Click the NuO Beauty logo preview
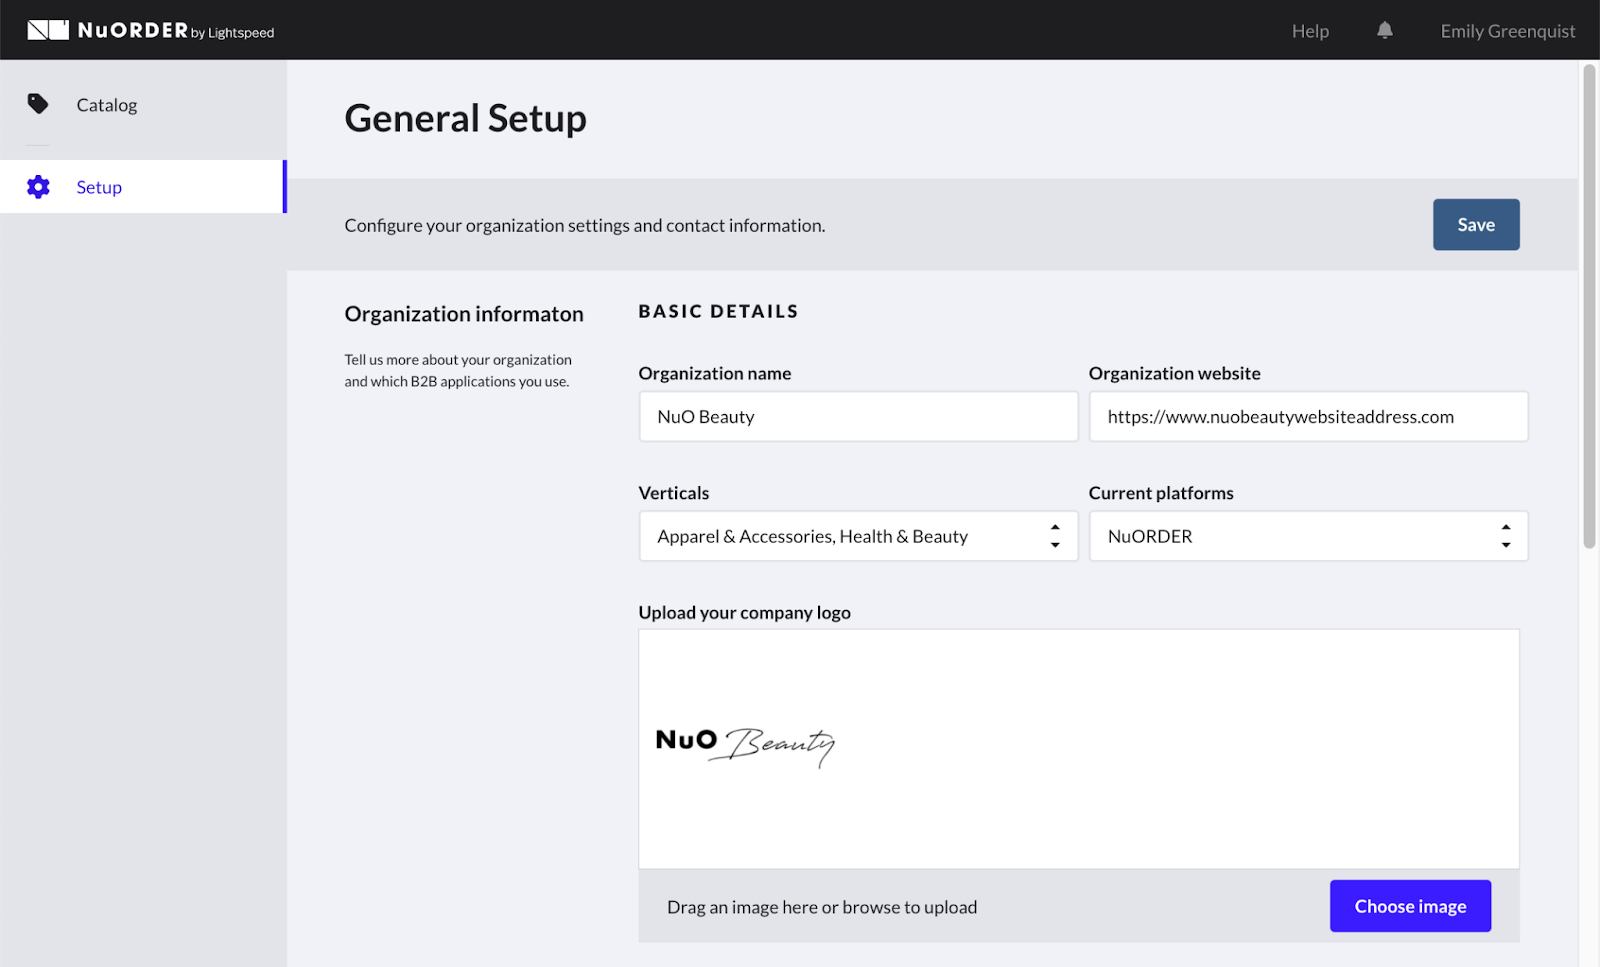Viewport: 1600px width, 967px height. [745, 745]
